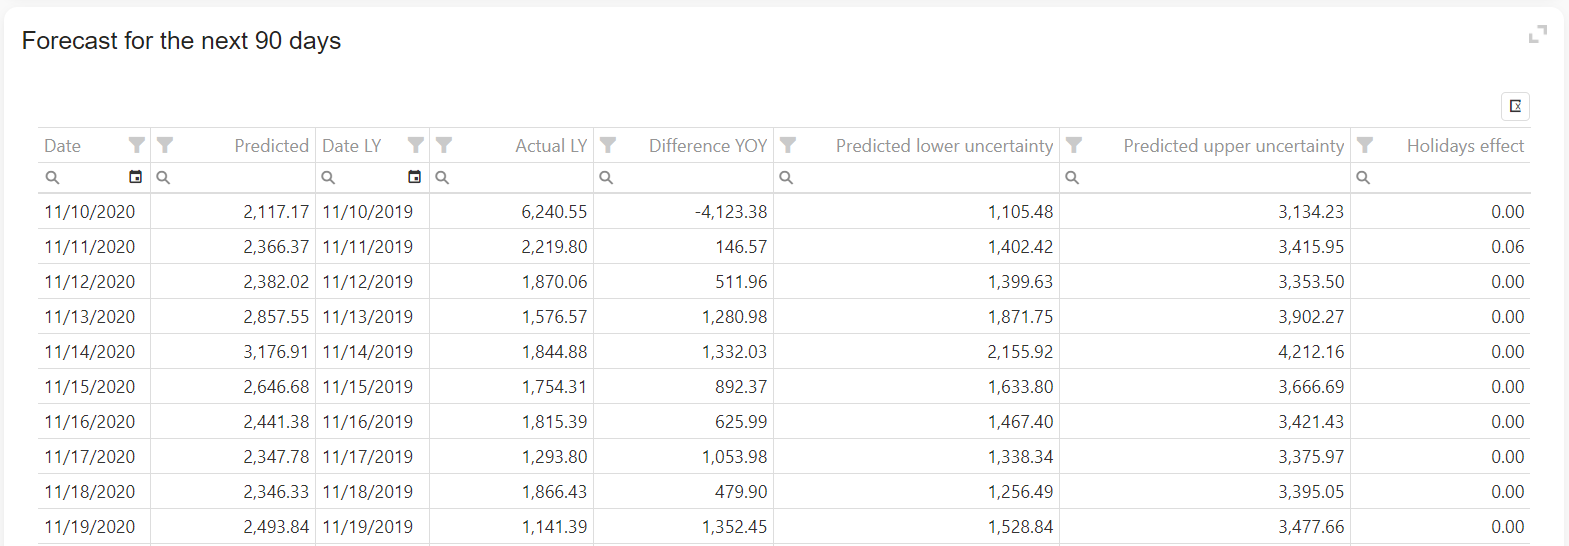Select the 11/14/2020 row
This screenshot has width=1569, height=546.
click(x=90, y=352)
